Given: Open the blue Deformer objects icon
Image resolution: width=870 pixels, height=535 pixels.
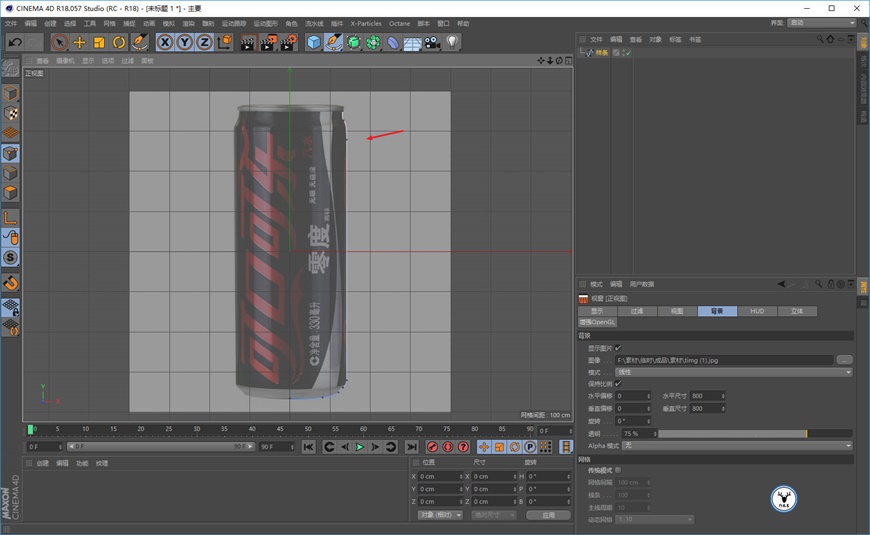Looking at the screenshot, I should 393,42.
